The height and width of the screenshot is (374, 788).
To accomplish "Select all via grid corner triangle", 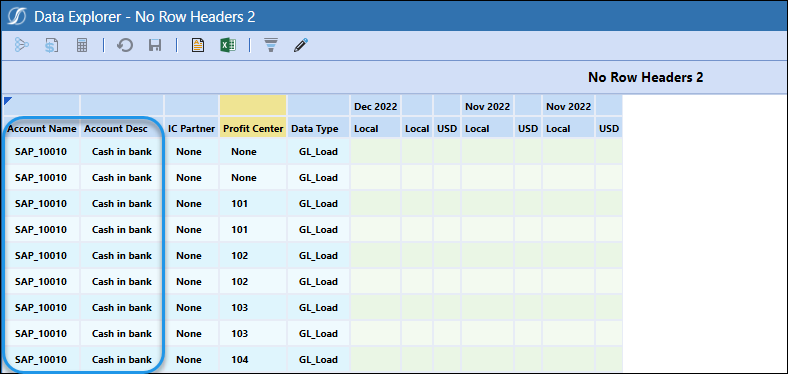I will coord(7,101).
